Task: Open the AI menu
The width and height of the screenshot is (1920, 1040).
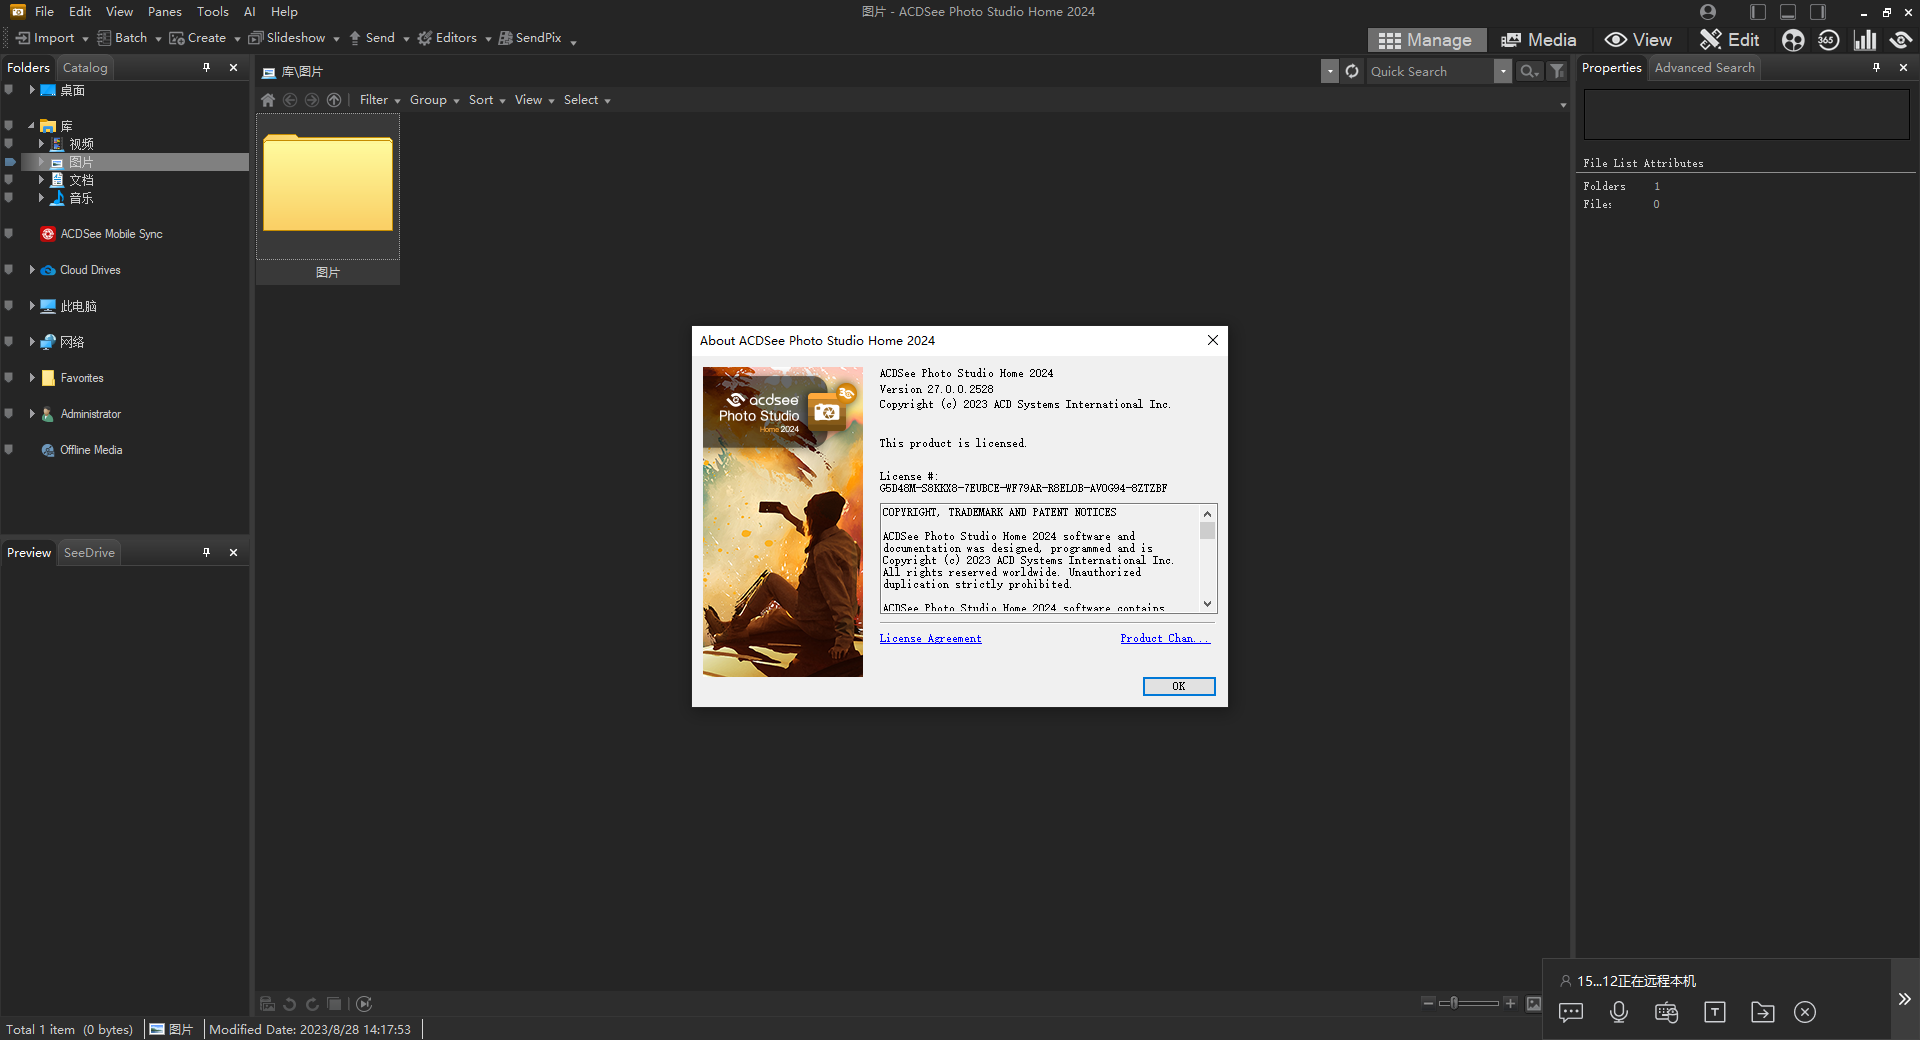Action: pyautogui.click(x=250, y=12)
